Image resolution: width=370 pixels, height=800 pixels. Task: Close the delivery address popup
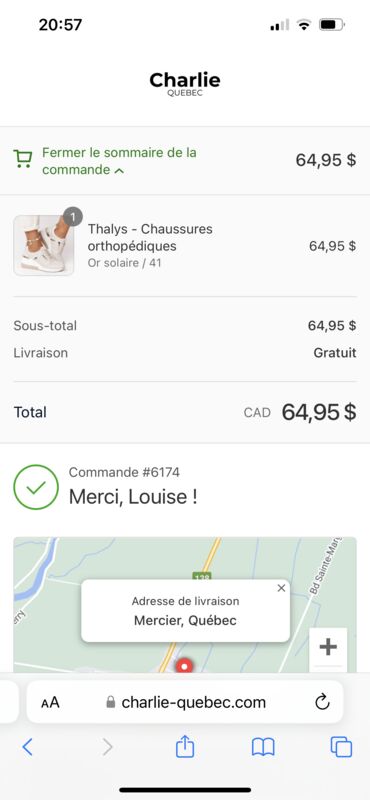pos(281,588)
